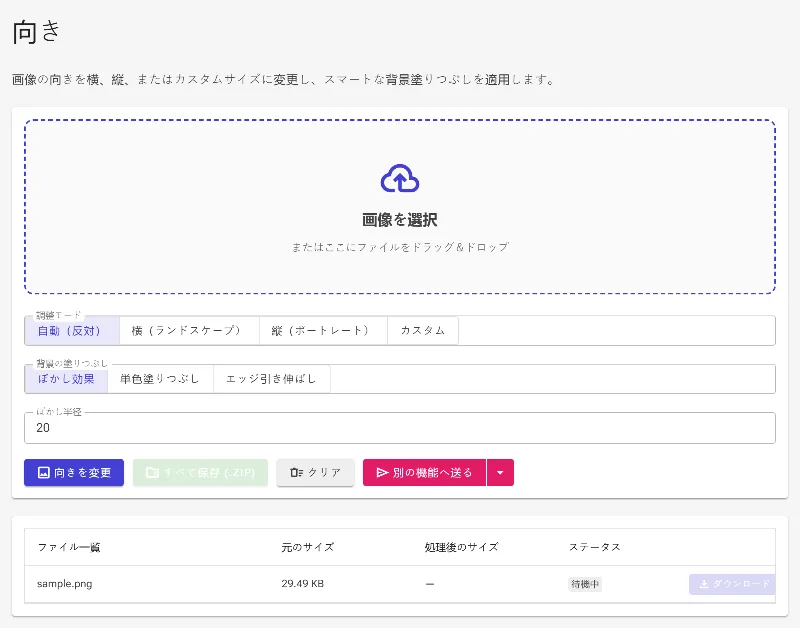Image resolution: width=800 pixels, height=628 pixels.
Task: Select ぼかし効果 background fill
Action: 66,379
